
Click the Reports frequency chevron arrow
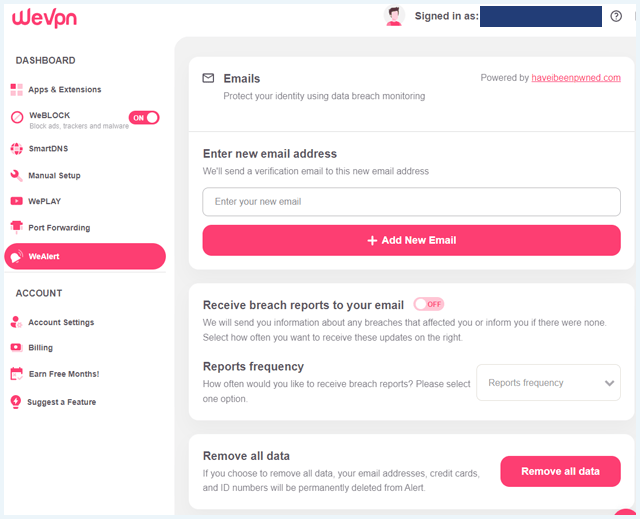tap(609, 383)
